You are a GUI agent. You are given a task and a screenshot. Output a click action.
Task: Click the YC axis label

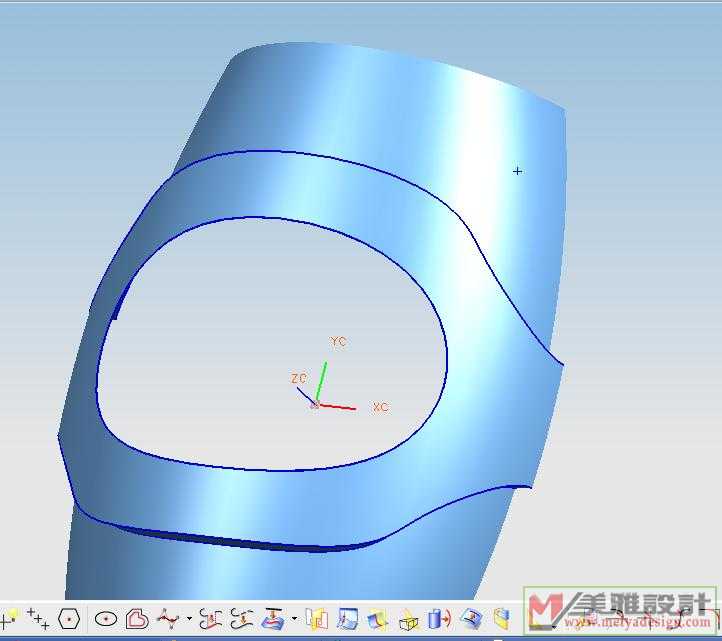pos(338,342)
